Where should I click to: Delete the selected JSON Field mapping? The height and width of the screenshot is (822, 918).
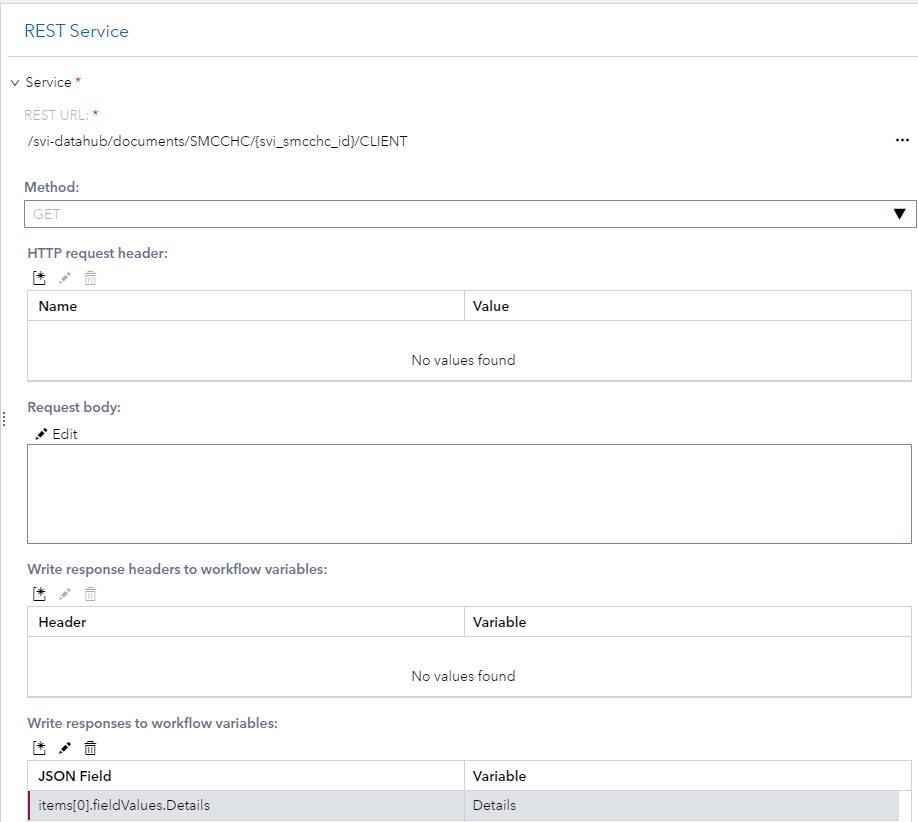point(90,747)
